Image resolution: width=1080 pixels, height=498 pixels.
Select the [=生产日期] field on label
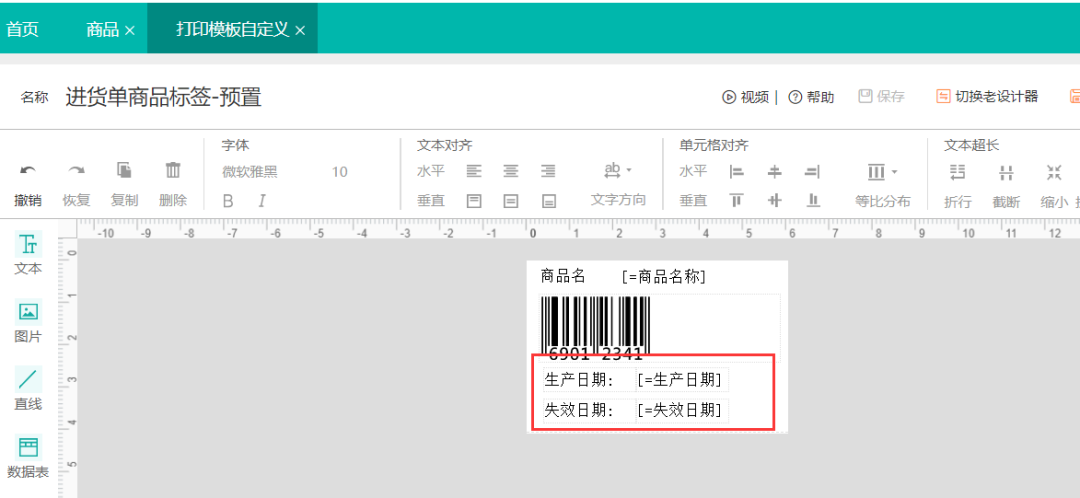[682, 380]
